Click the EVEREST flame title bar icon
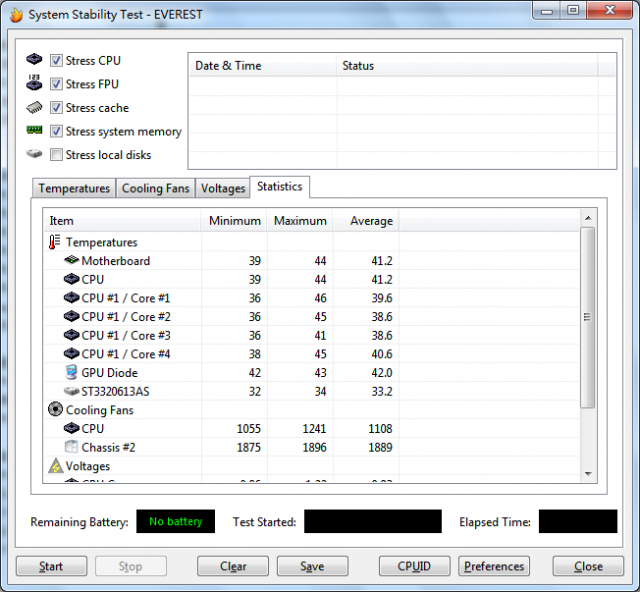This screenshot has height=592, width=640. click(16, 15)
